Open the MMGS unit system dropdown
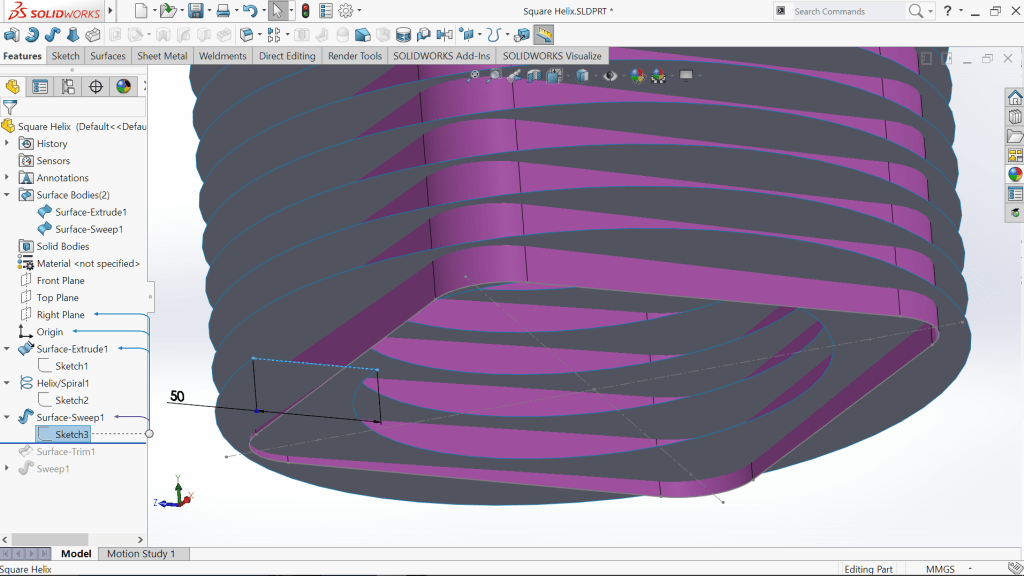This screenshot has height=577, width=1024. [942, 568]
